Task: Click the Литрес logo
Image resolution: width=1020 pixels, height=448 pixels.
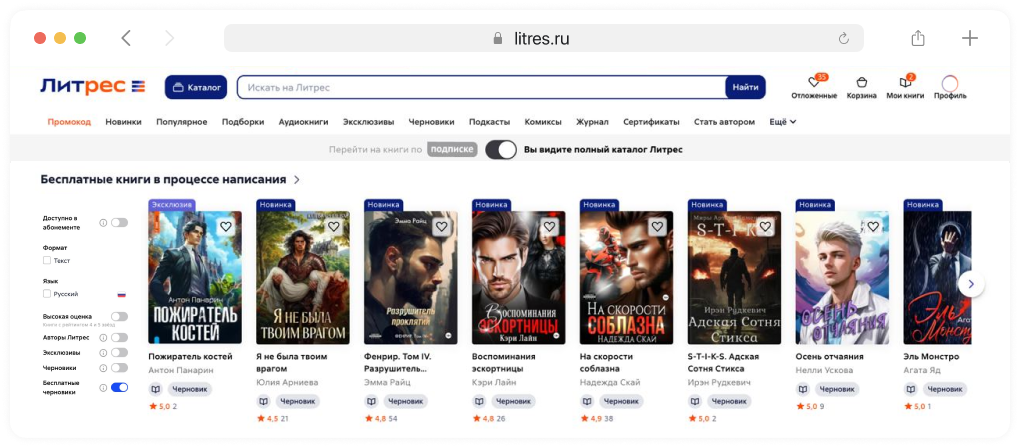Action: click(92, 86)
